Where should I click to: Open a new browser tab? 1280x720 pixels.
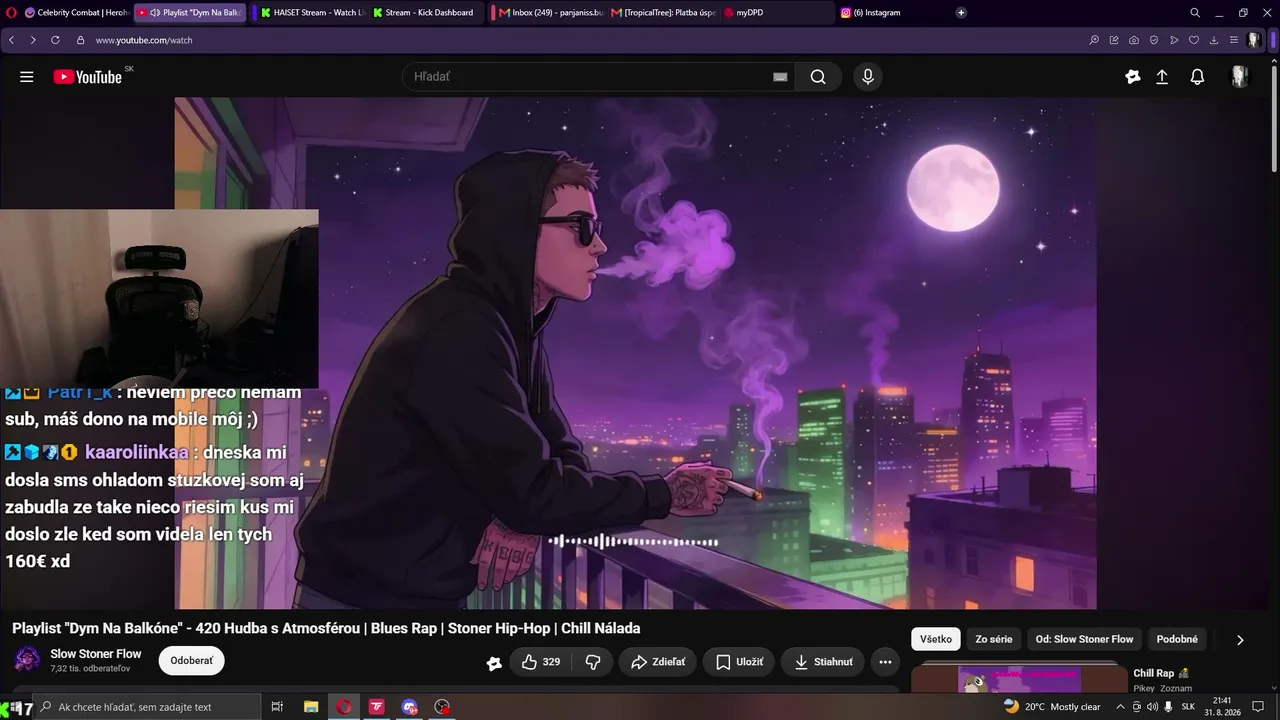point(961,13)
